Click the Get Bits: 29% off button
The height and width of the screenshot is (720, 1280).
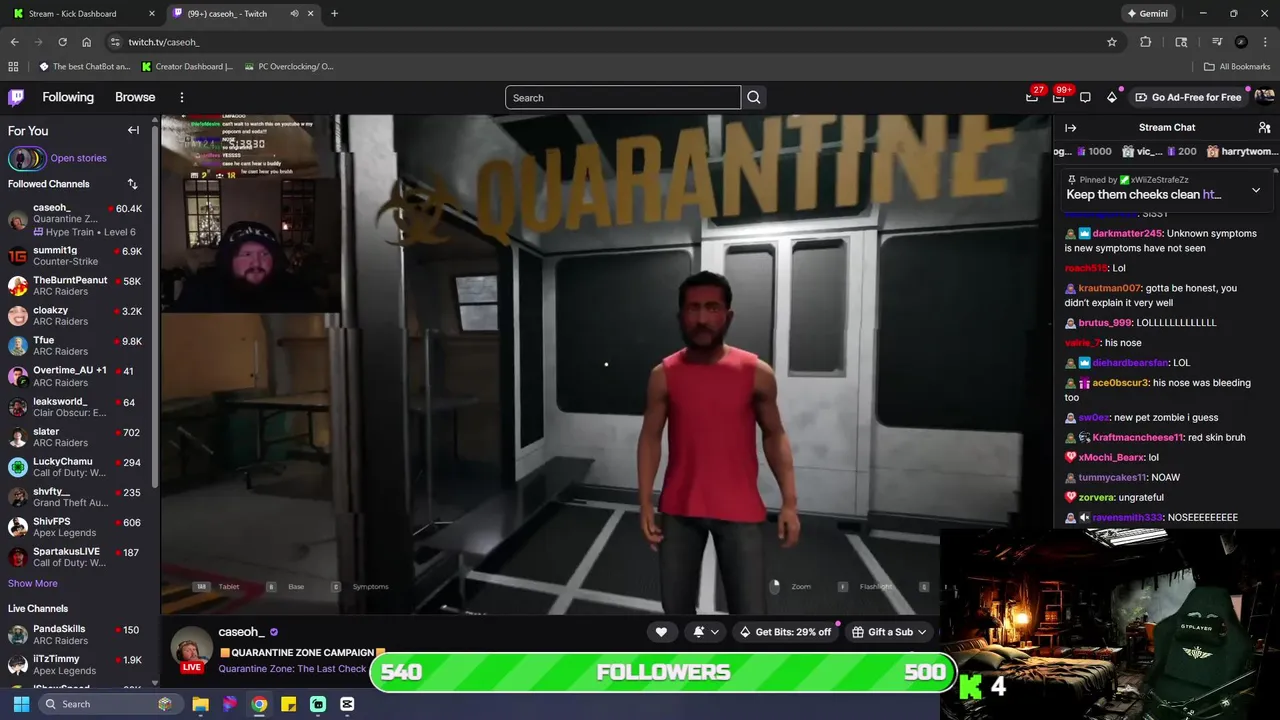(x=785, y=632)
